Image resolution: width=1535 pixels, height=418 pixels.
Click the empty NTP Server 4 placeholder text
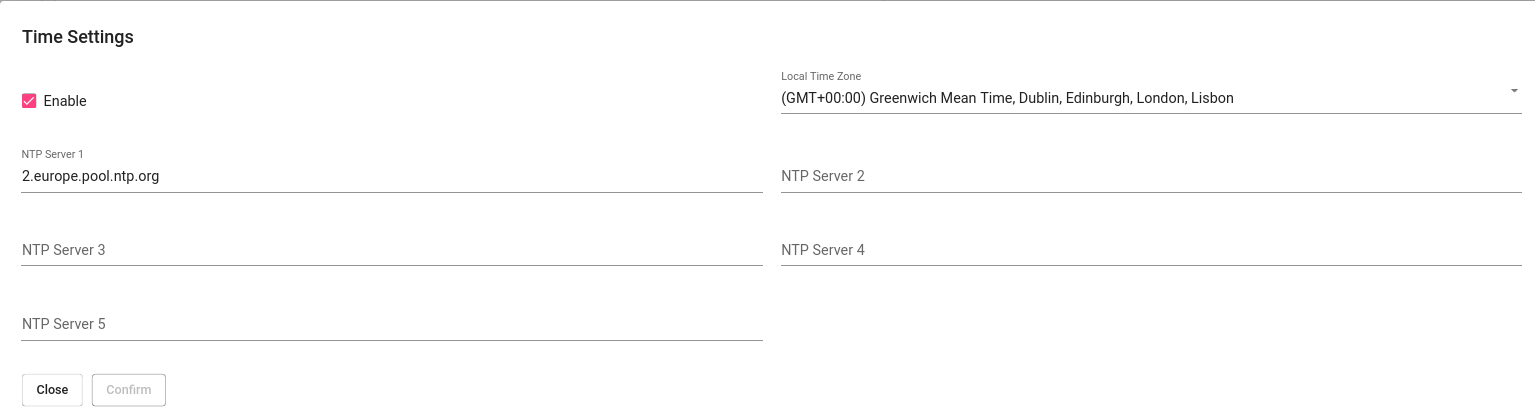tap(823, 250)
